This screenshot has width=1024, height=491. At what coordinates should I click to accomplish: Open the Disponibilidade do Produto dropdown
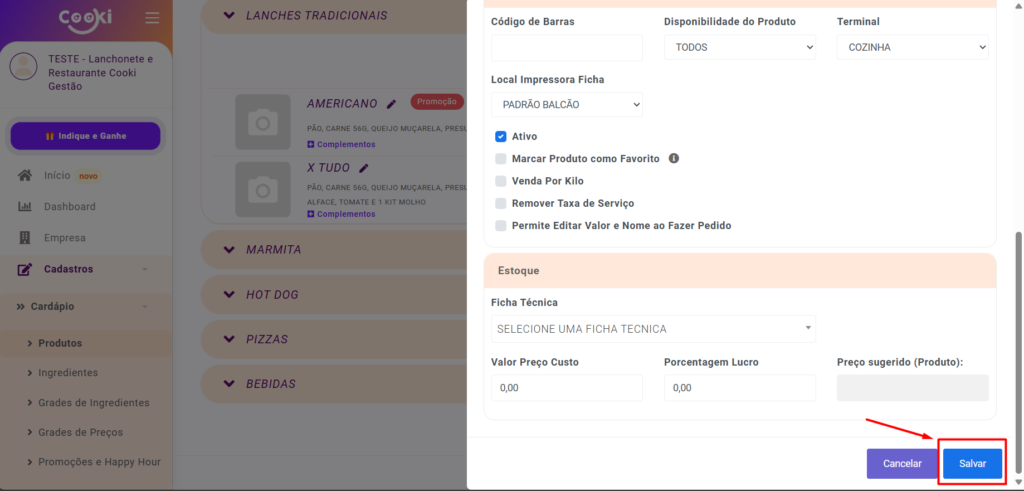point(739,47)
